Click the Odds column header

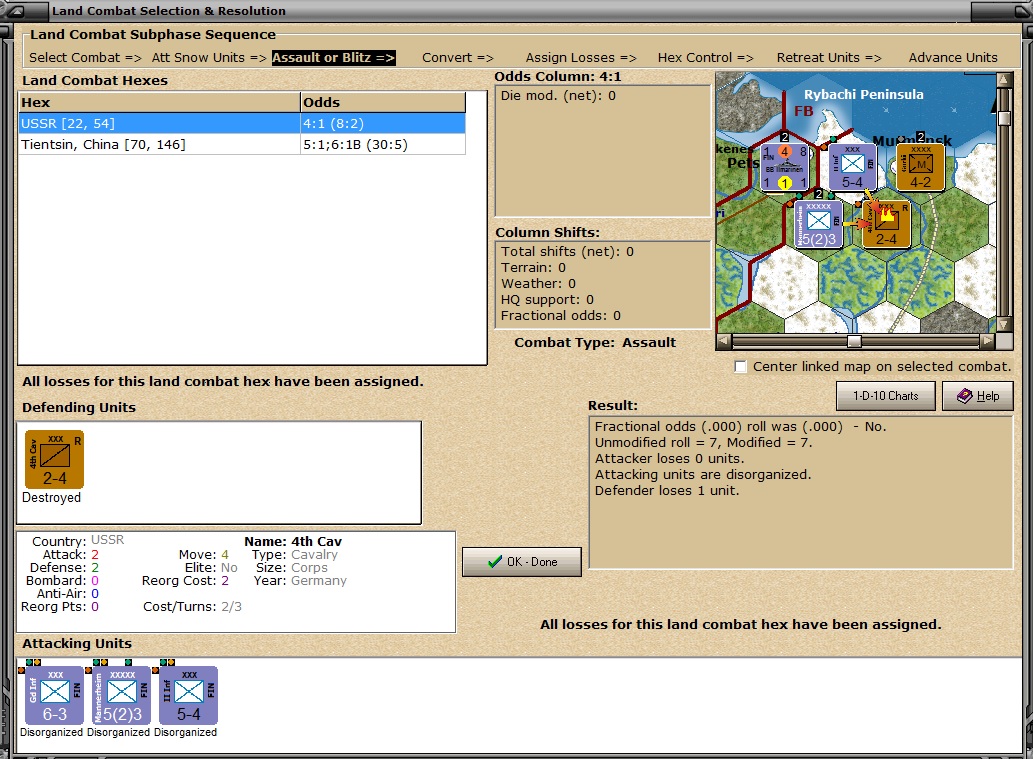click(383, 102)
